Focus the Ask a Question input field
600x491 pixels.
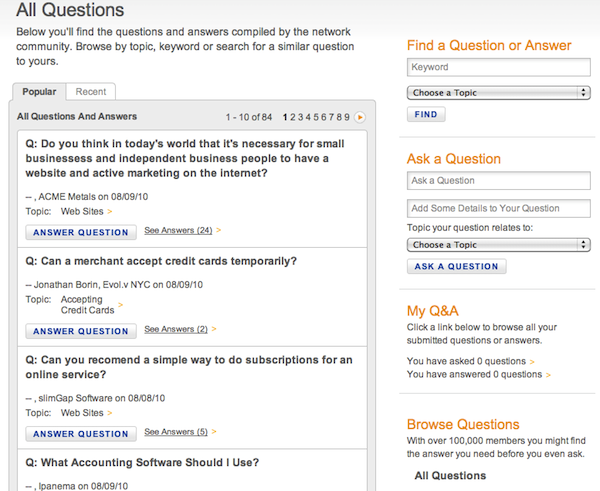pyautogui.click(x=499, y=181)
